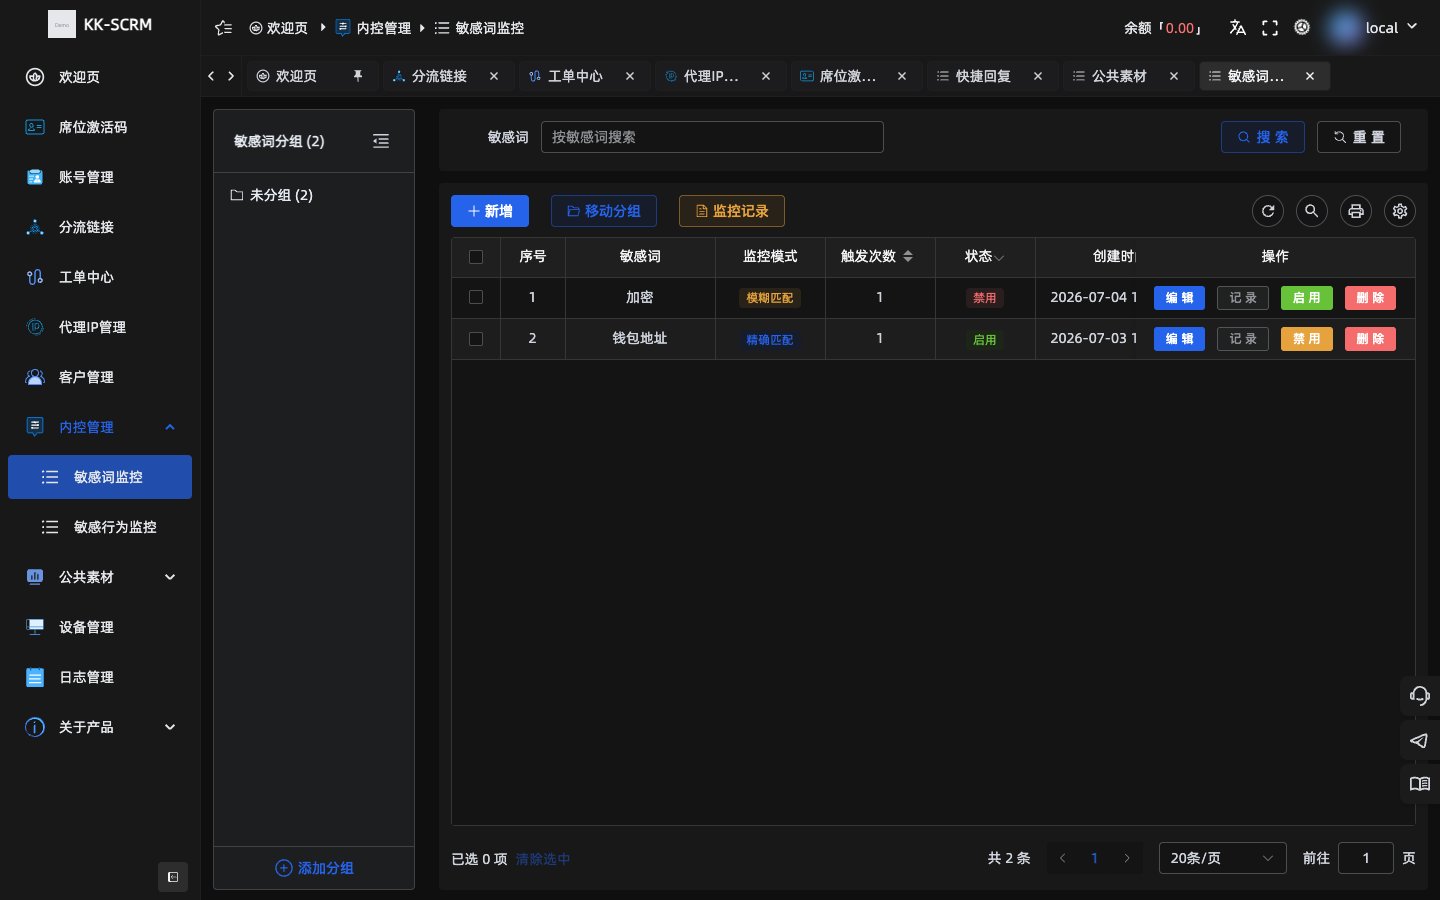The image size is (1440, 900).
Task: Select 敏感词监控 in the sidebar submenu
Action: click(x=100, y=477)
